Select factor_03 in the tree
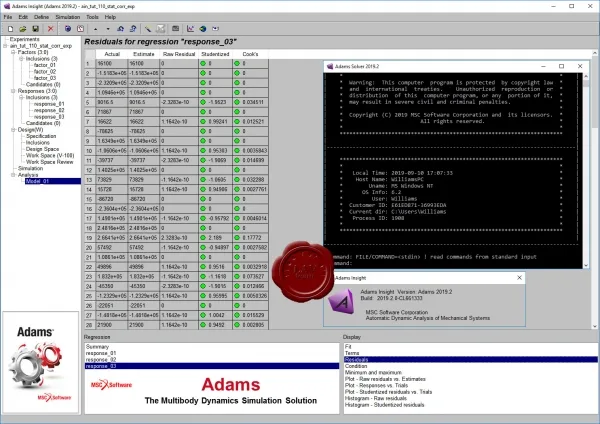 (44, 78)
